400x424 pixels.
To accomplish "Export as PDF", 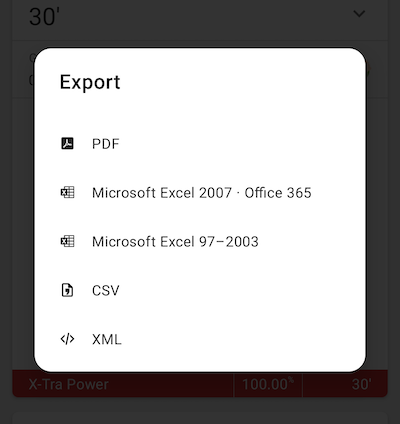I will coord(200,144).
